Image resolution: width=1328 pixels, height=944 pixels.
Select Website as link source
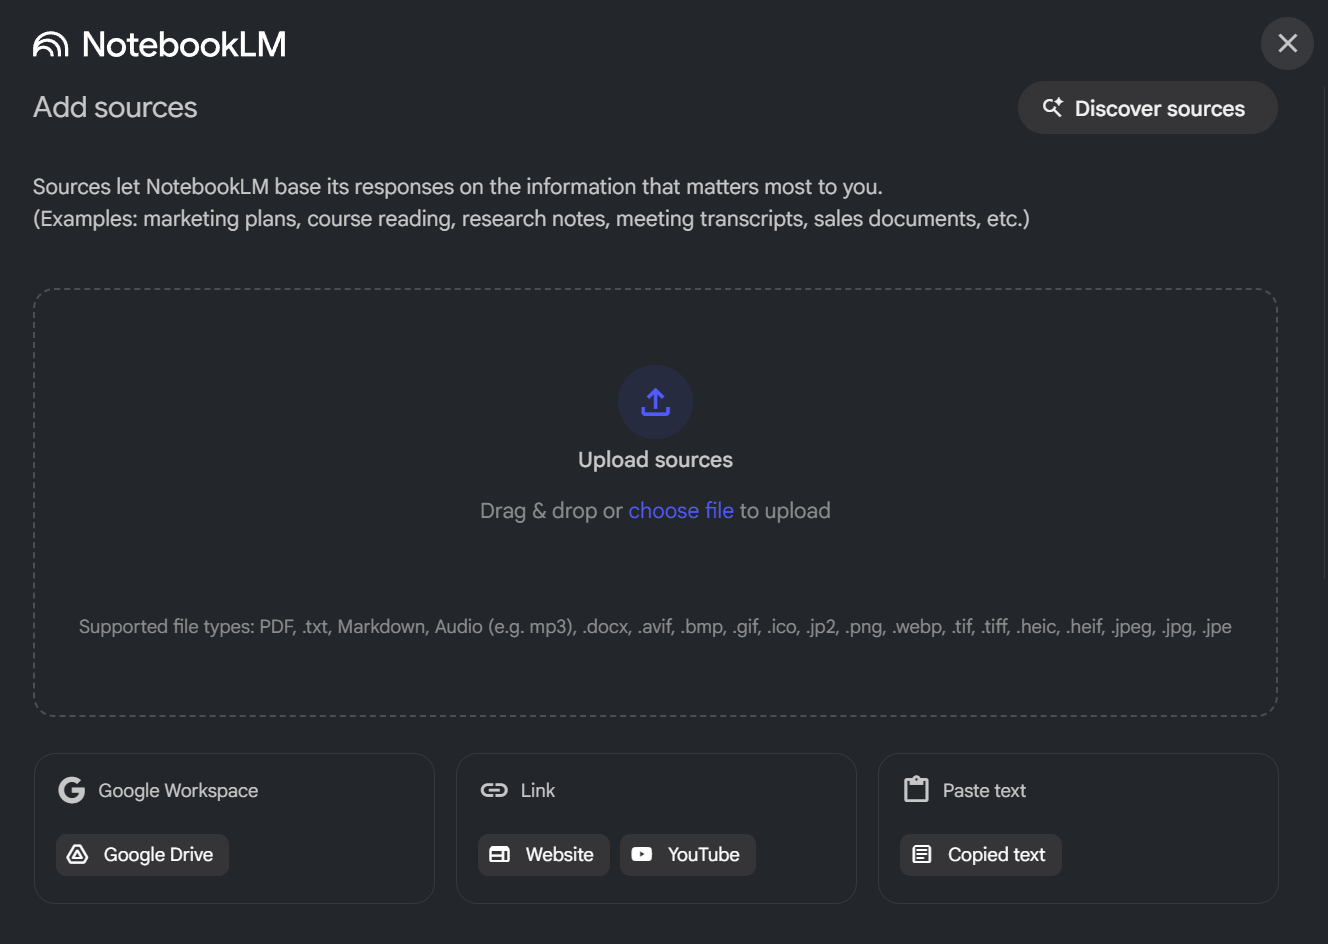[543, 855]
